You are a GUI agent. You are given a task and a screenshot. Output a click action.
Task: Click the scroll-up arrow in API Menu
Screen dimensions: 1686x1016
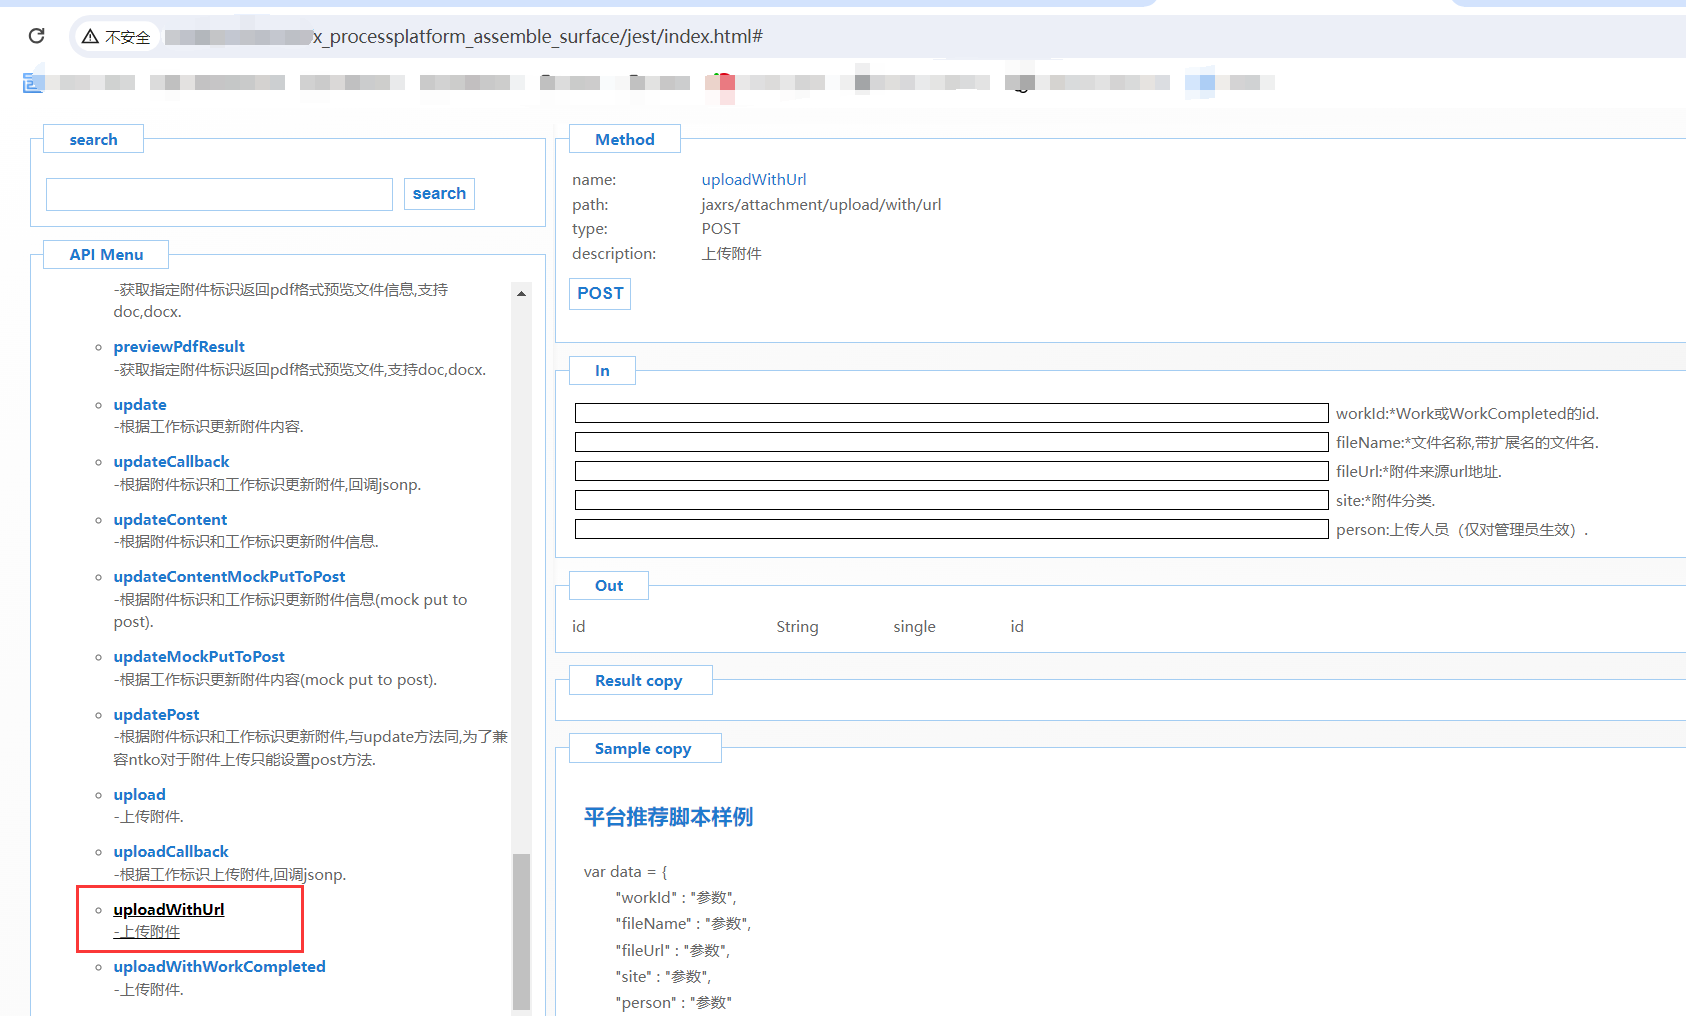point(521,294)
